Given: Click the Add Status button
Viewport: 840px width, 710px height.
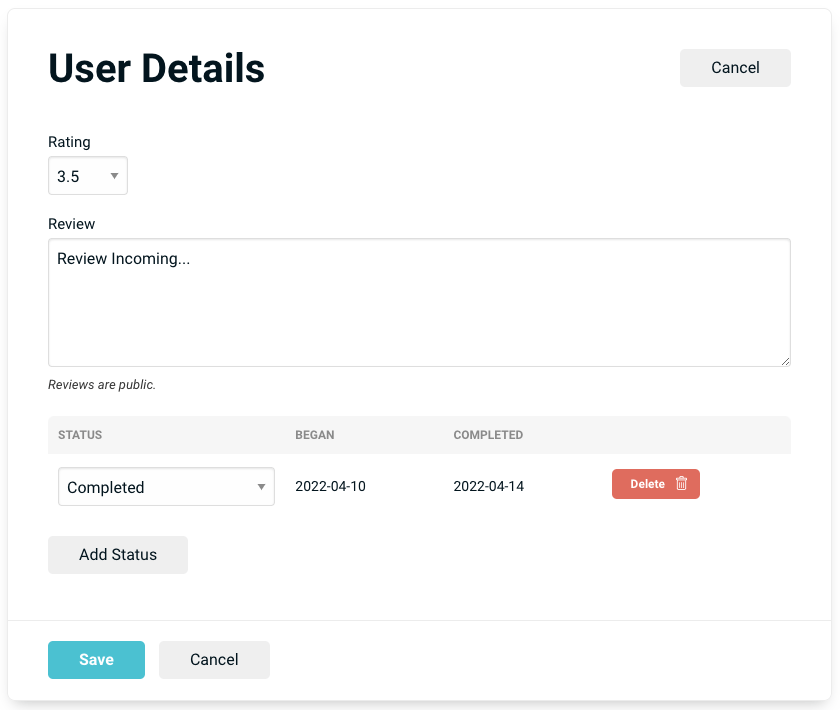Looking at the screenshot, I should click(118, 555).
